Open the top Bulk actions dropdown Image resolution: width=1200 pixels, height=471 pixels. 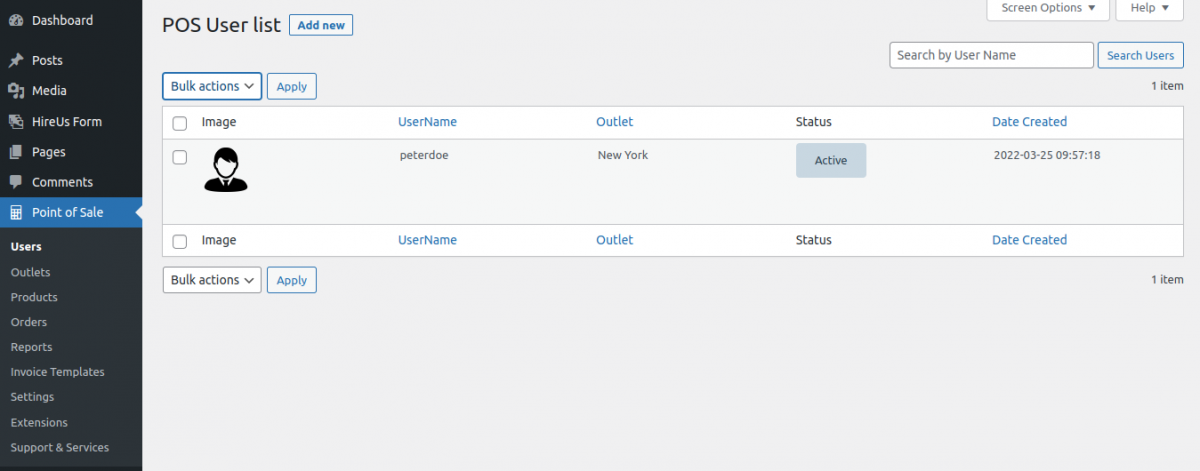pos(212,86)
